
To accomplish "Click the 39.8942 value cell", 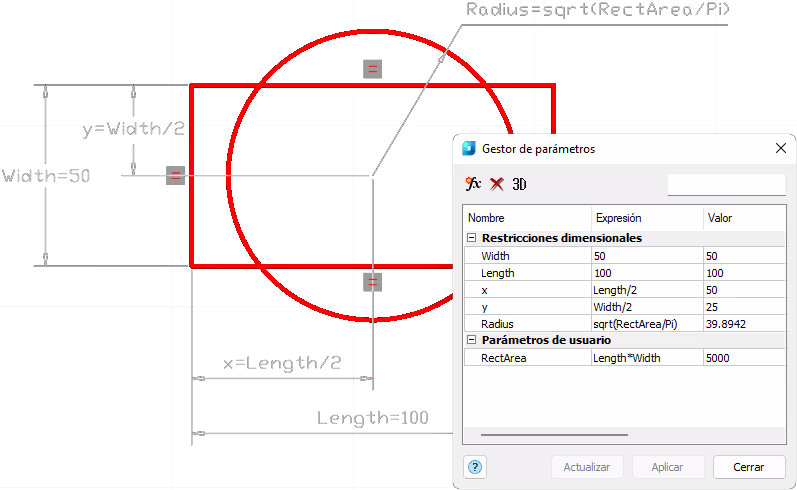I will tap(745, 324).
